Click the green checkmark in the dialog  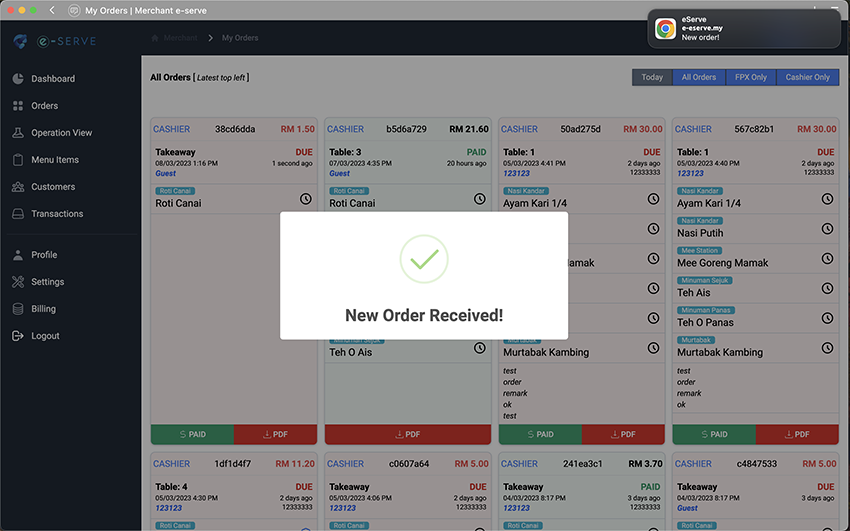click(424, 259)
